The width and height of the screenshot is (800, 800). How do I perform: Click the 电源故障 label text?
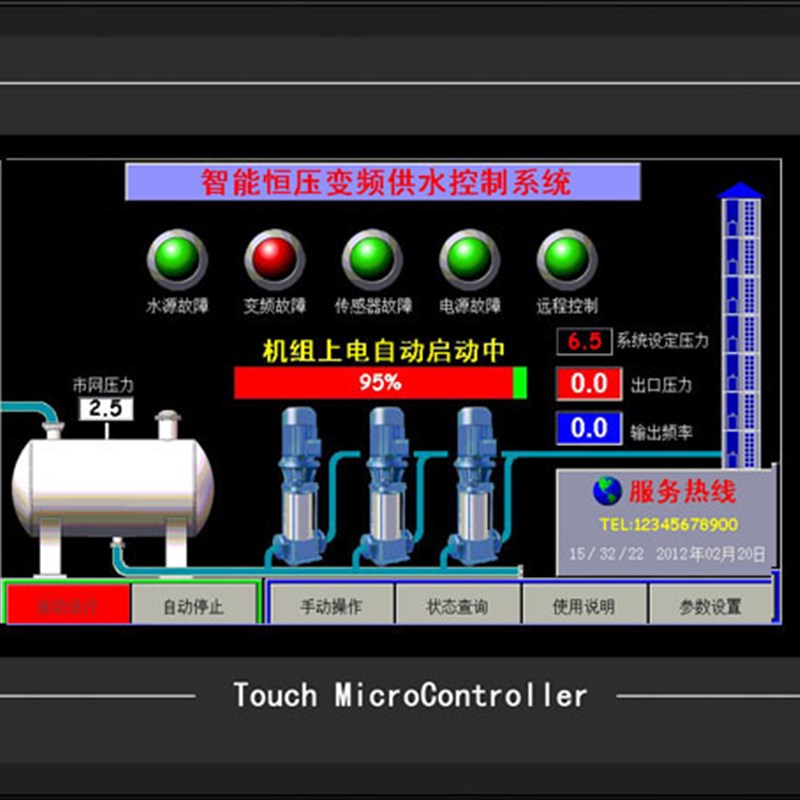[x=470, y=306]
